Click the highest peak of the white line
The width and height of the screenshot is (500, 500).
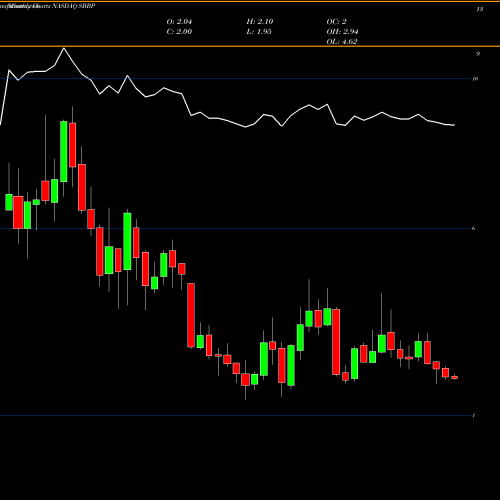click(x=64, y=49)
